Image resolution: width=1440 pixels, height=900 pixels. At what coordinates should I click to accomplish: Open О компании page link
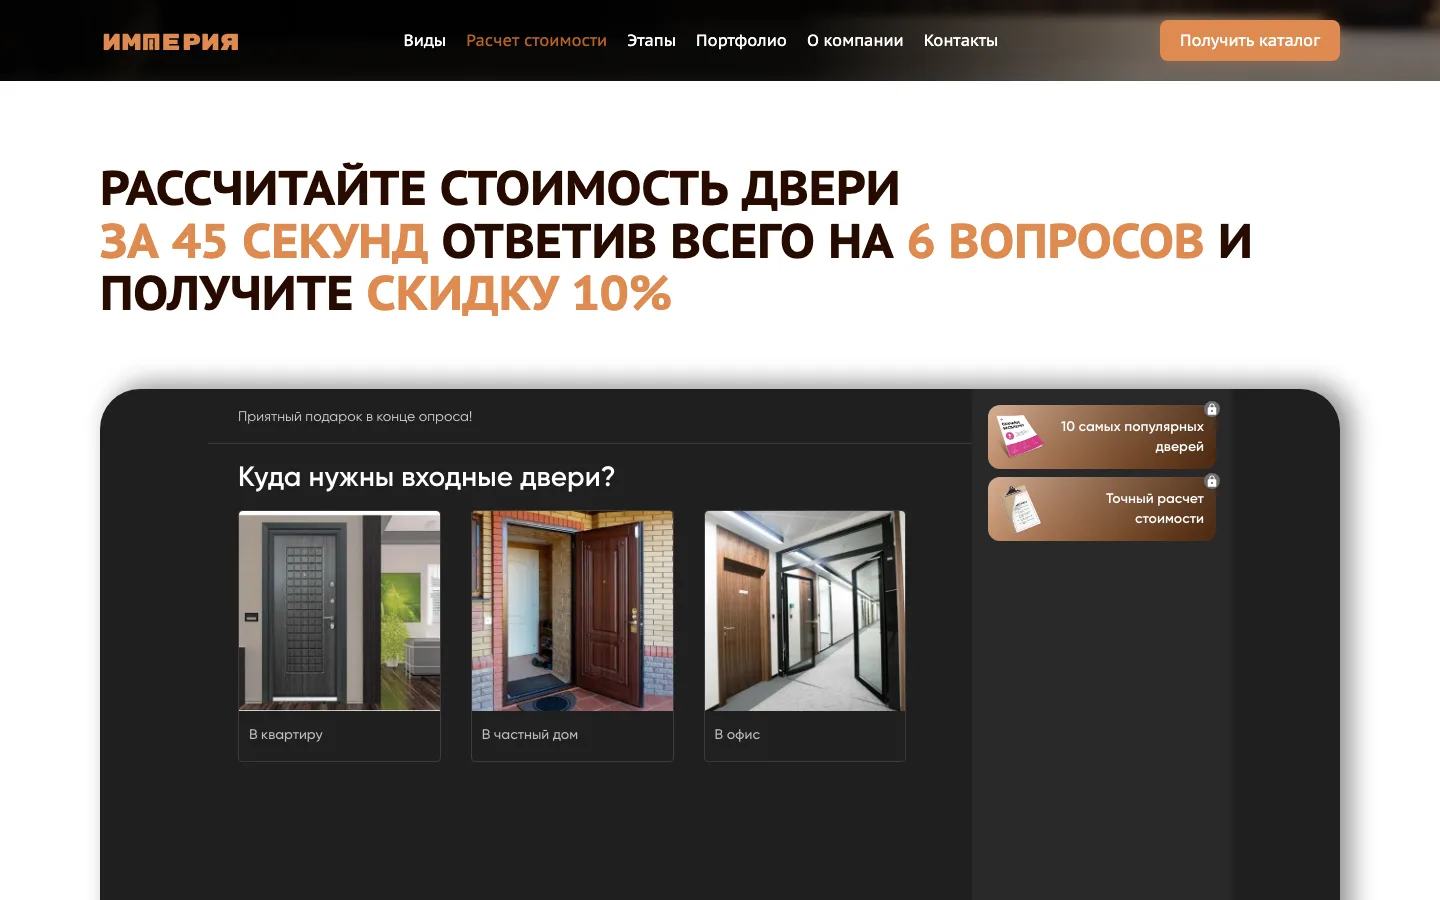pyautogui.click(x=855, y=41)
